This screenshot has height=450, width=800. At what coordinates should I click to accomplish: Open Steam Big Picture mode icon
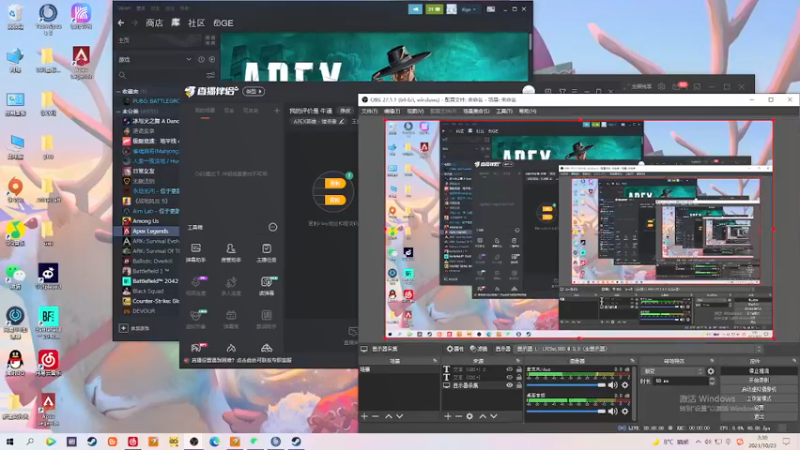(491, 9)
